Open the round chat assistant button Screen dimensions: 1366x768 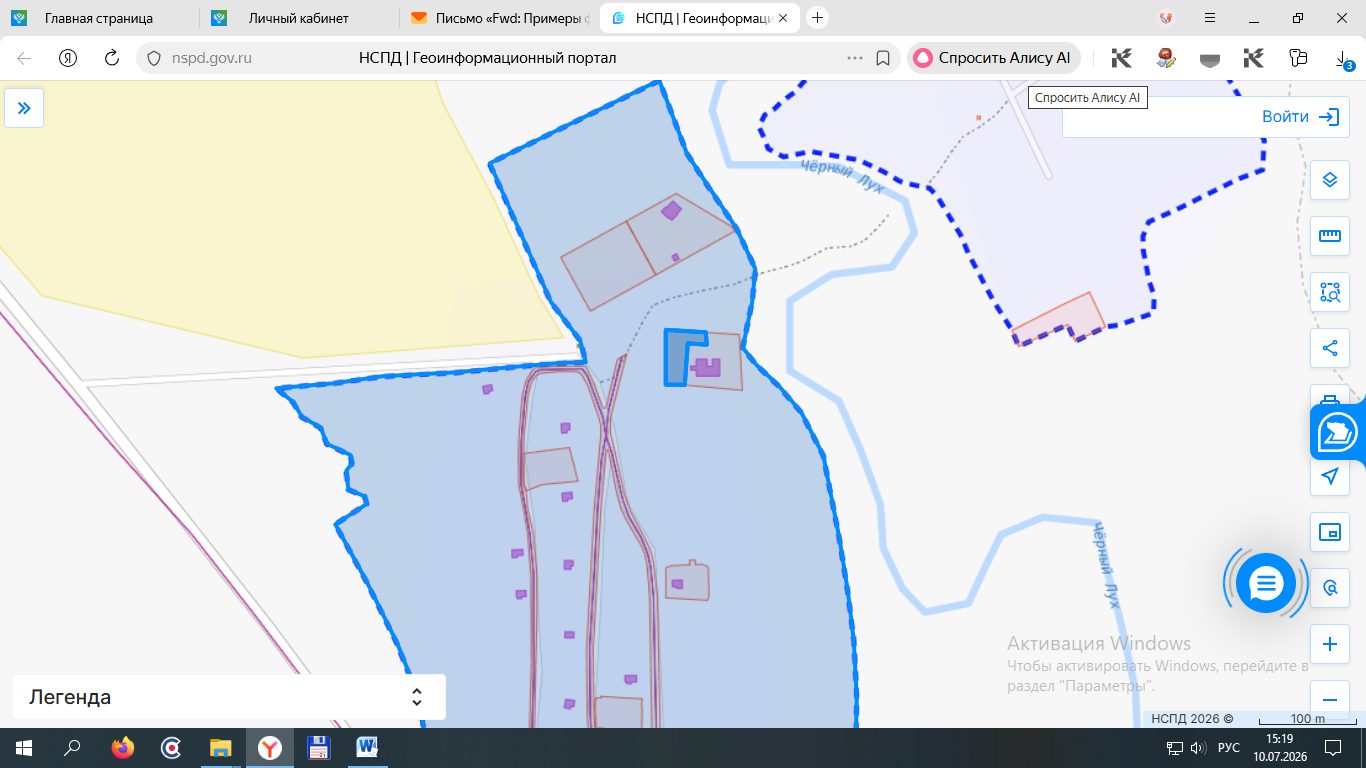1266,583
